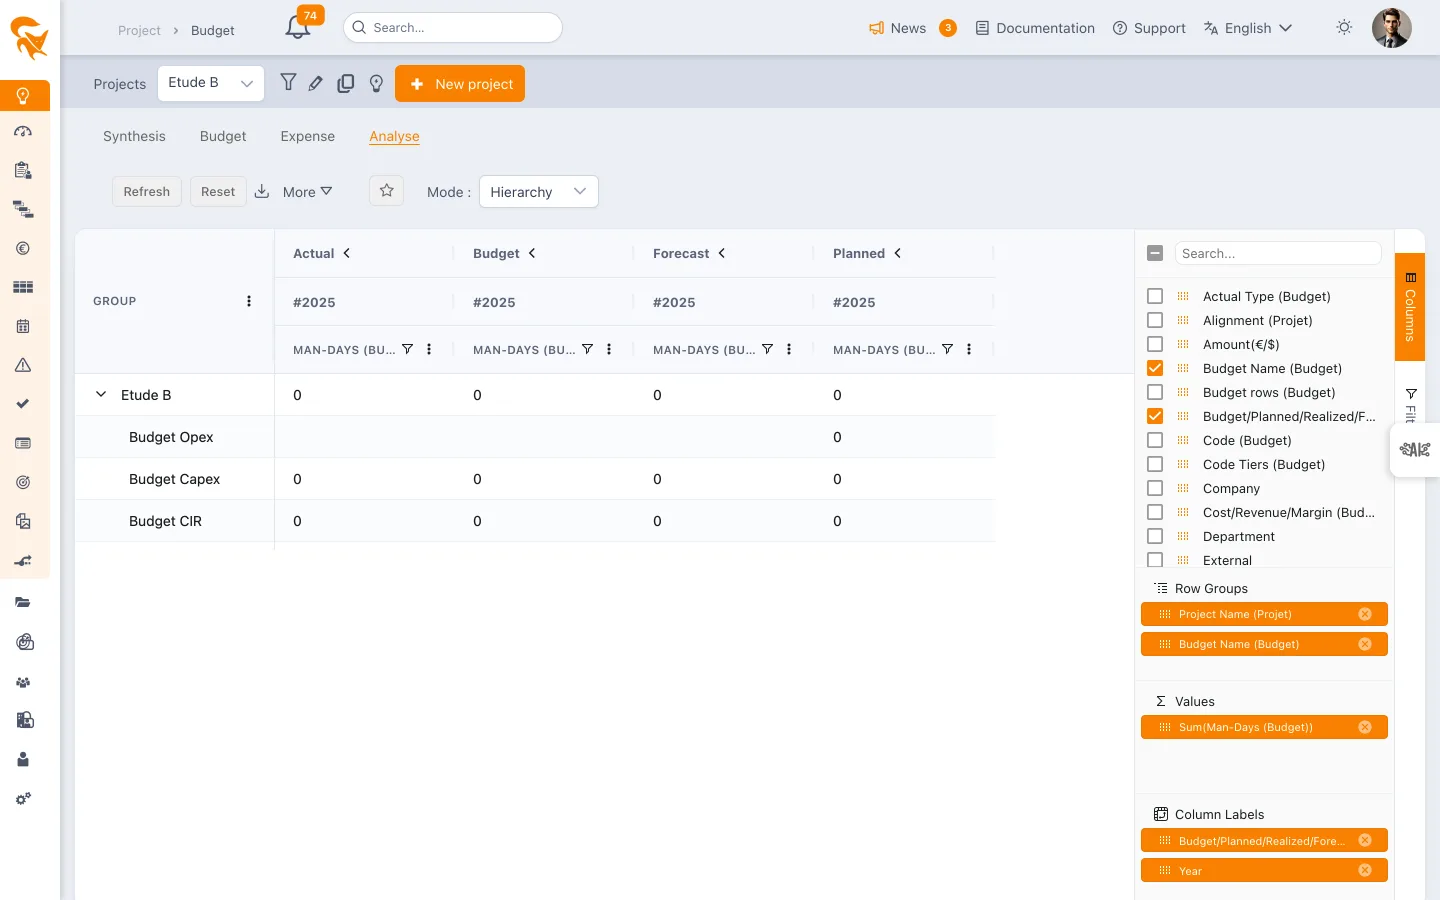Open the euro icon in left sidebar
Viewport: 1440px width, 900px height.
[x=23, y=249]
